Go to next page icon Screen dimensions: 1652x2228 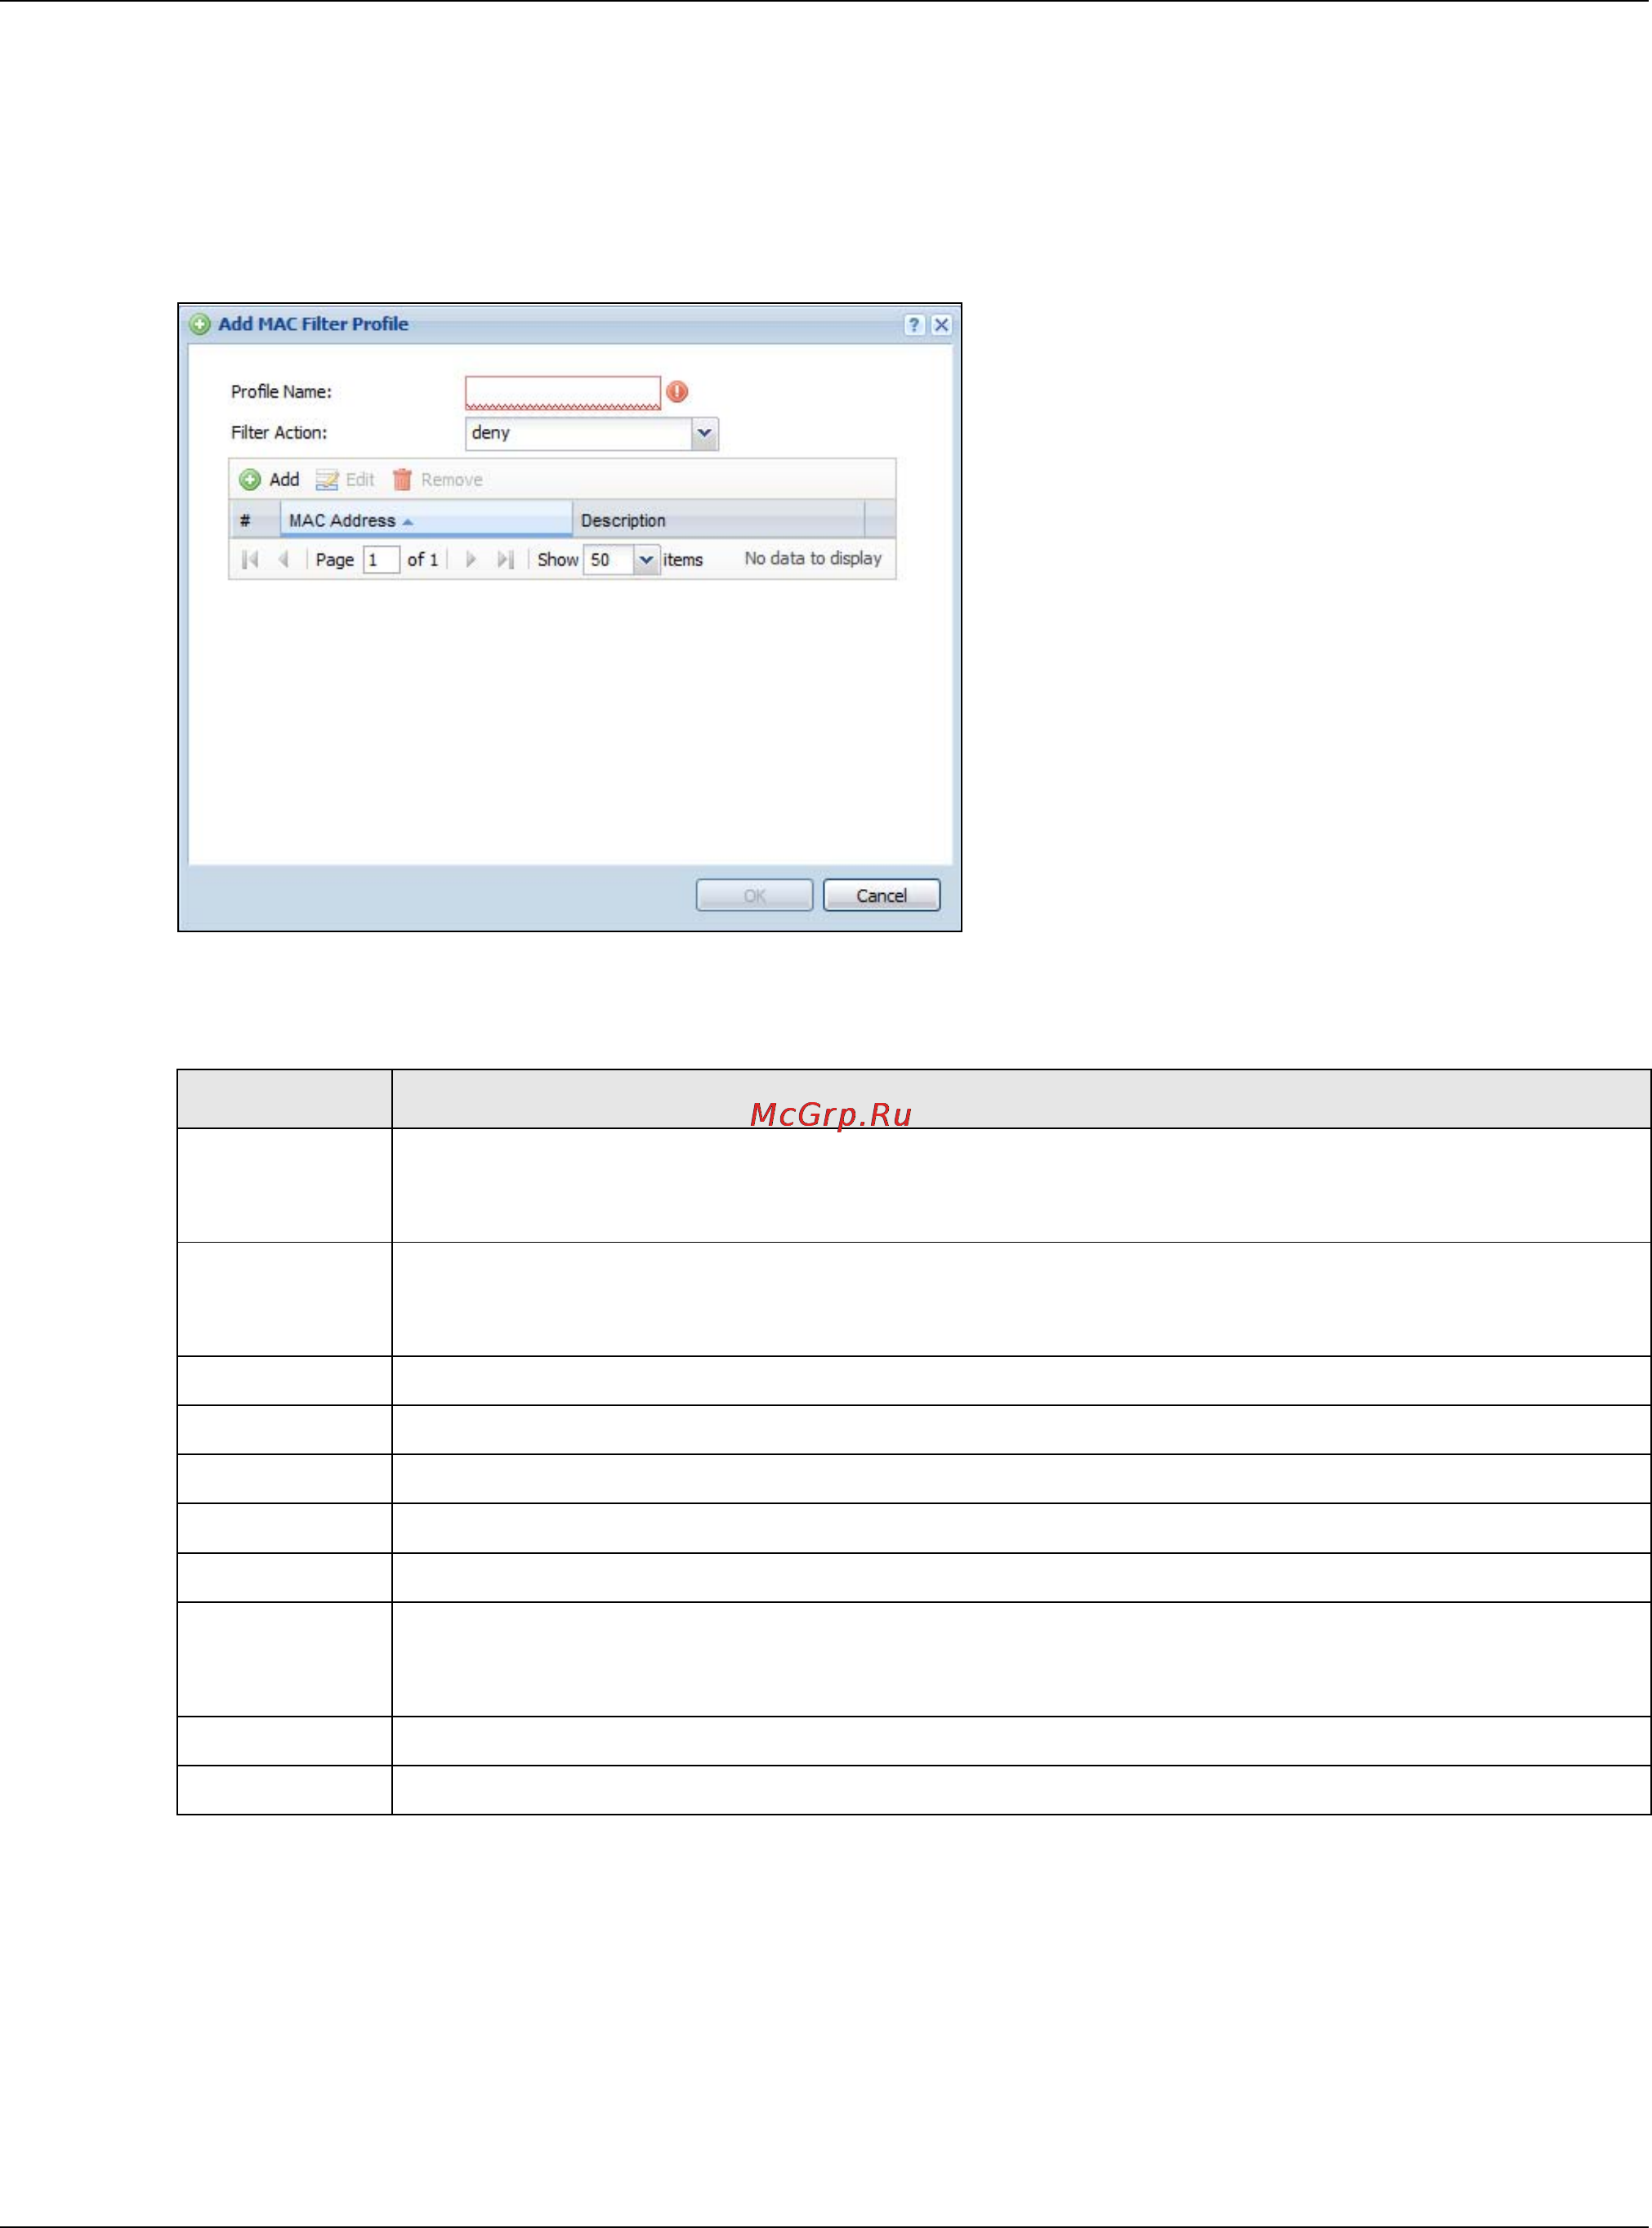pyautogui.click(x=470, y=560)
